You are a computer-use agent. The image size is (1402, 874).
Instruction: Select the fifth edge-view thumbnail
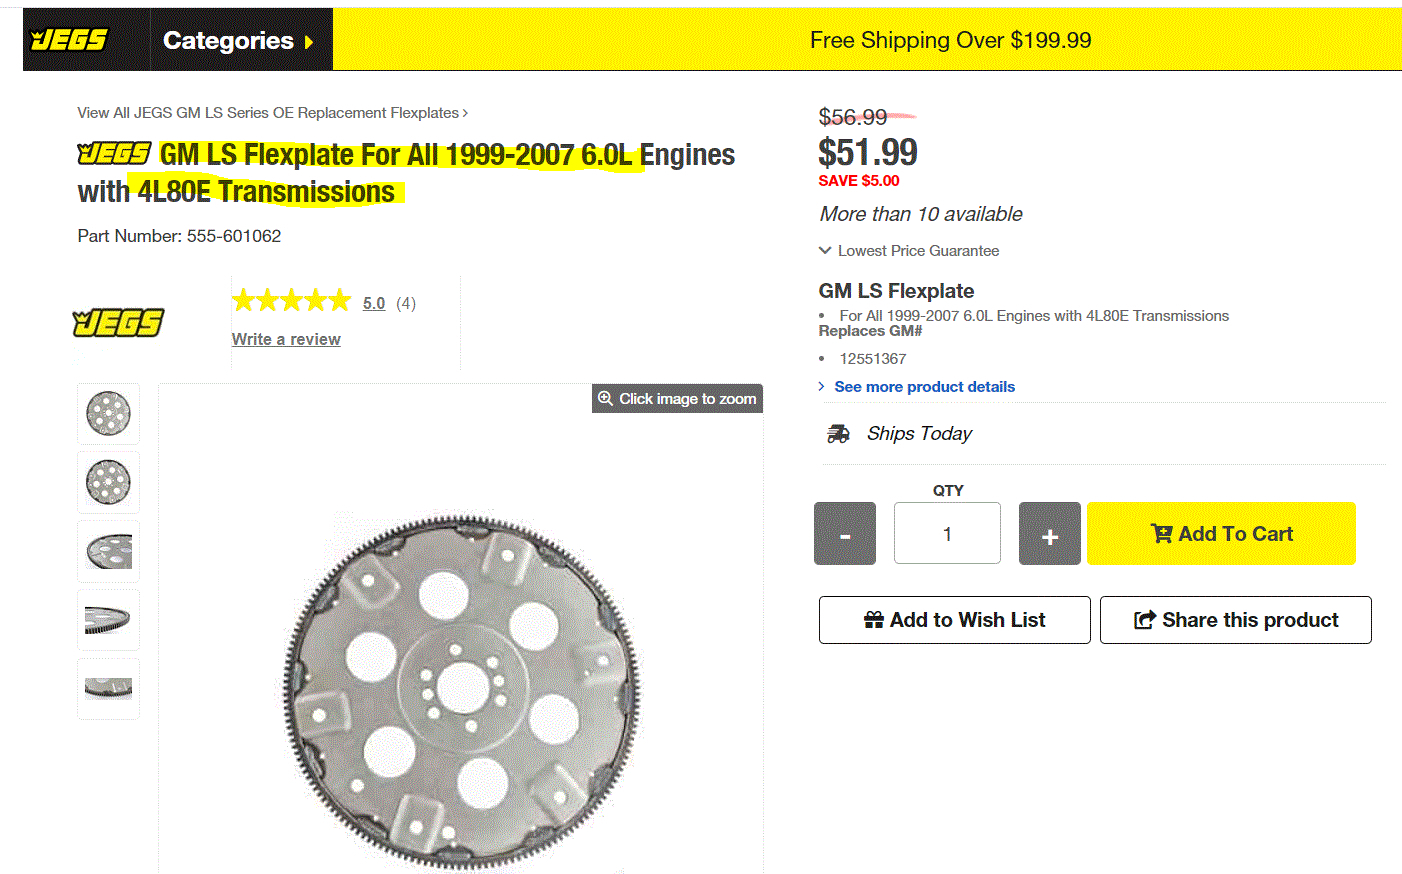(x=108, y=688)
